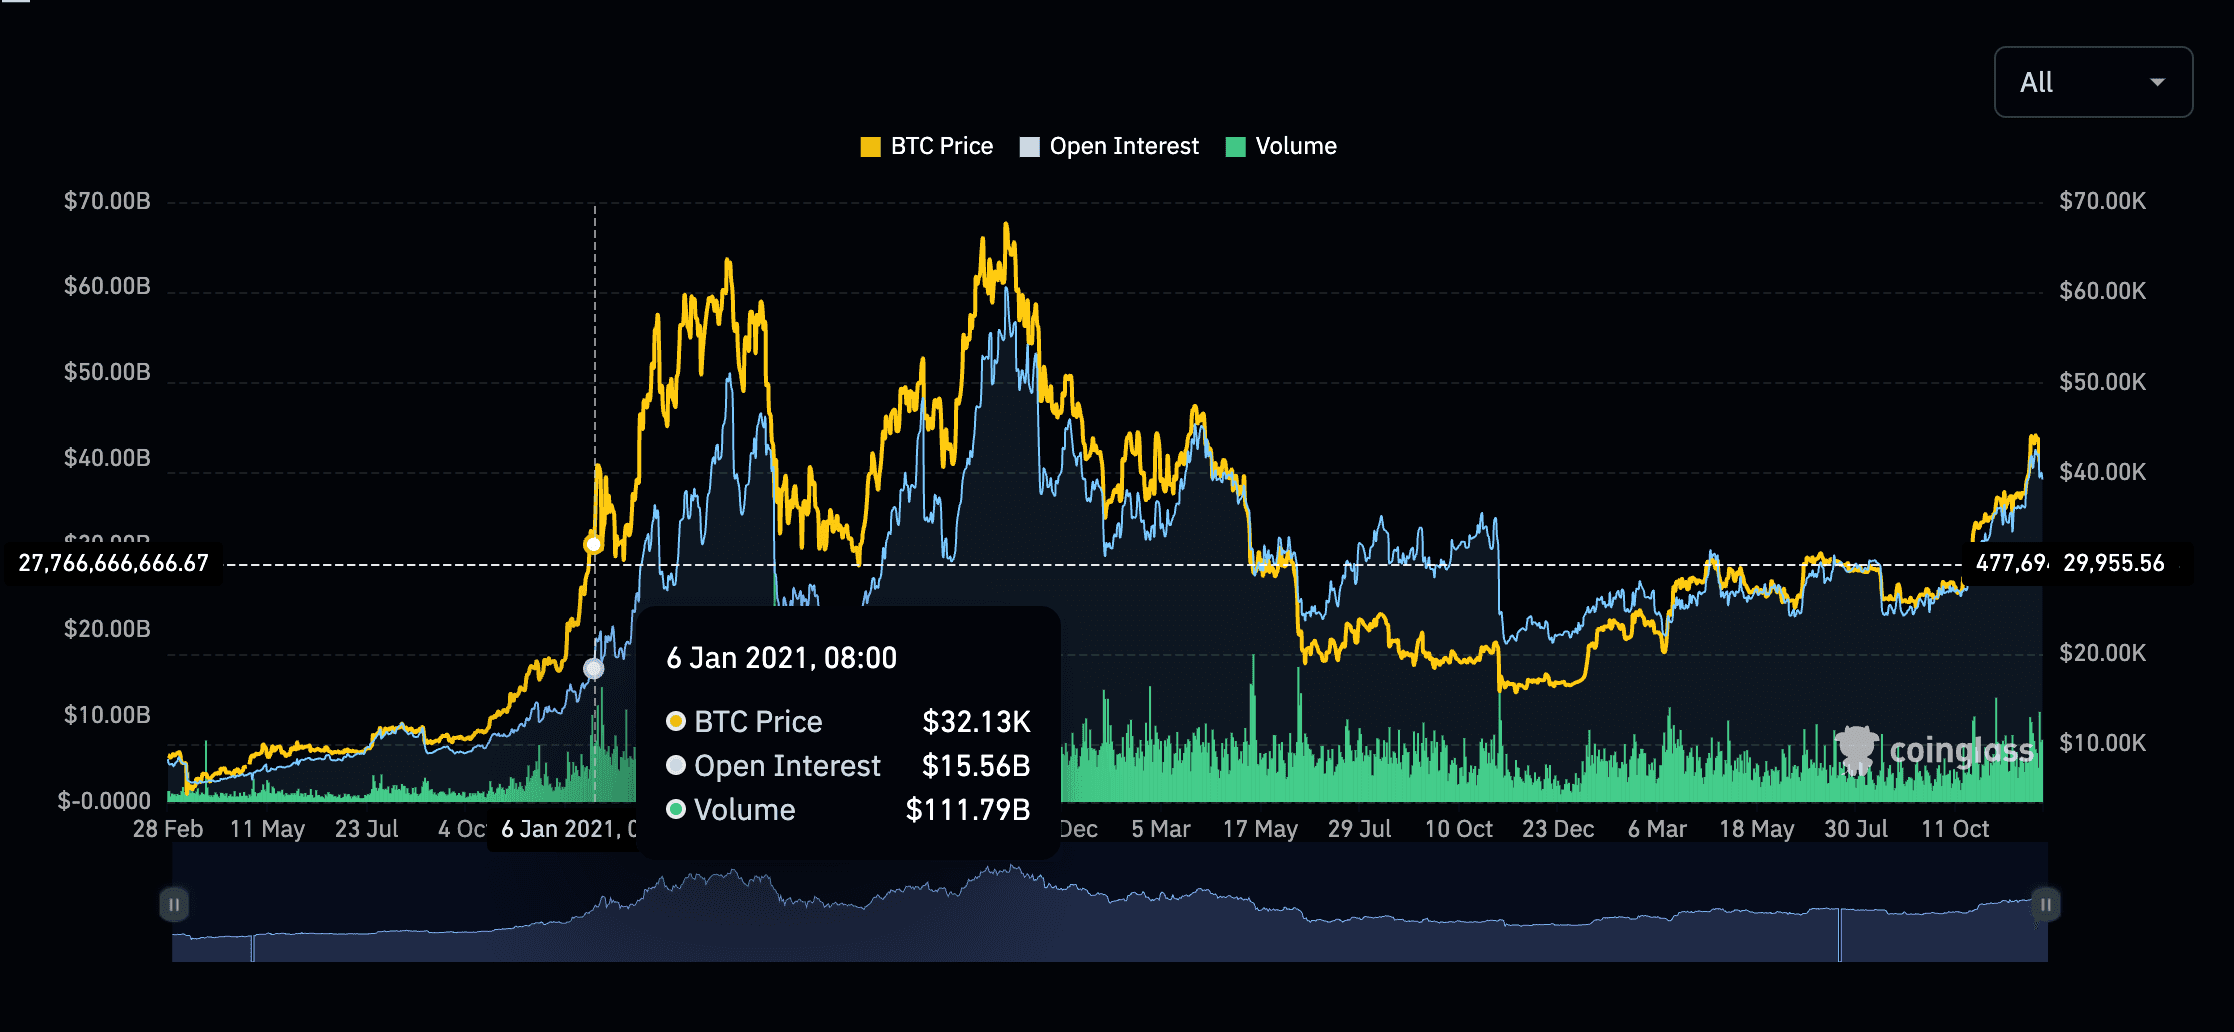
Task: Click the $40.00B left axis label
Action: pos(107,458)
